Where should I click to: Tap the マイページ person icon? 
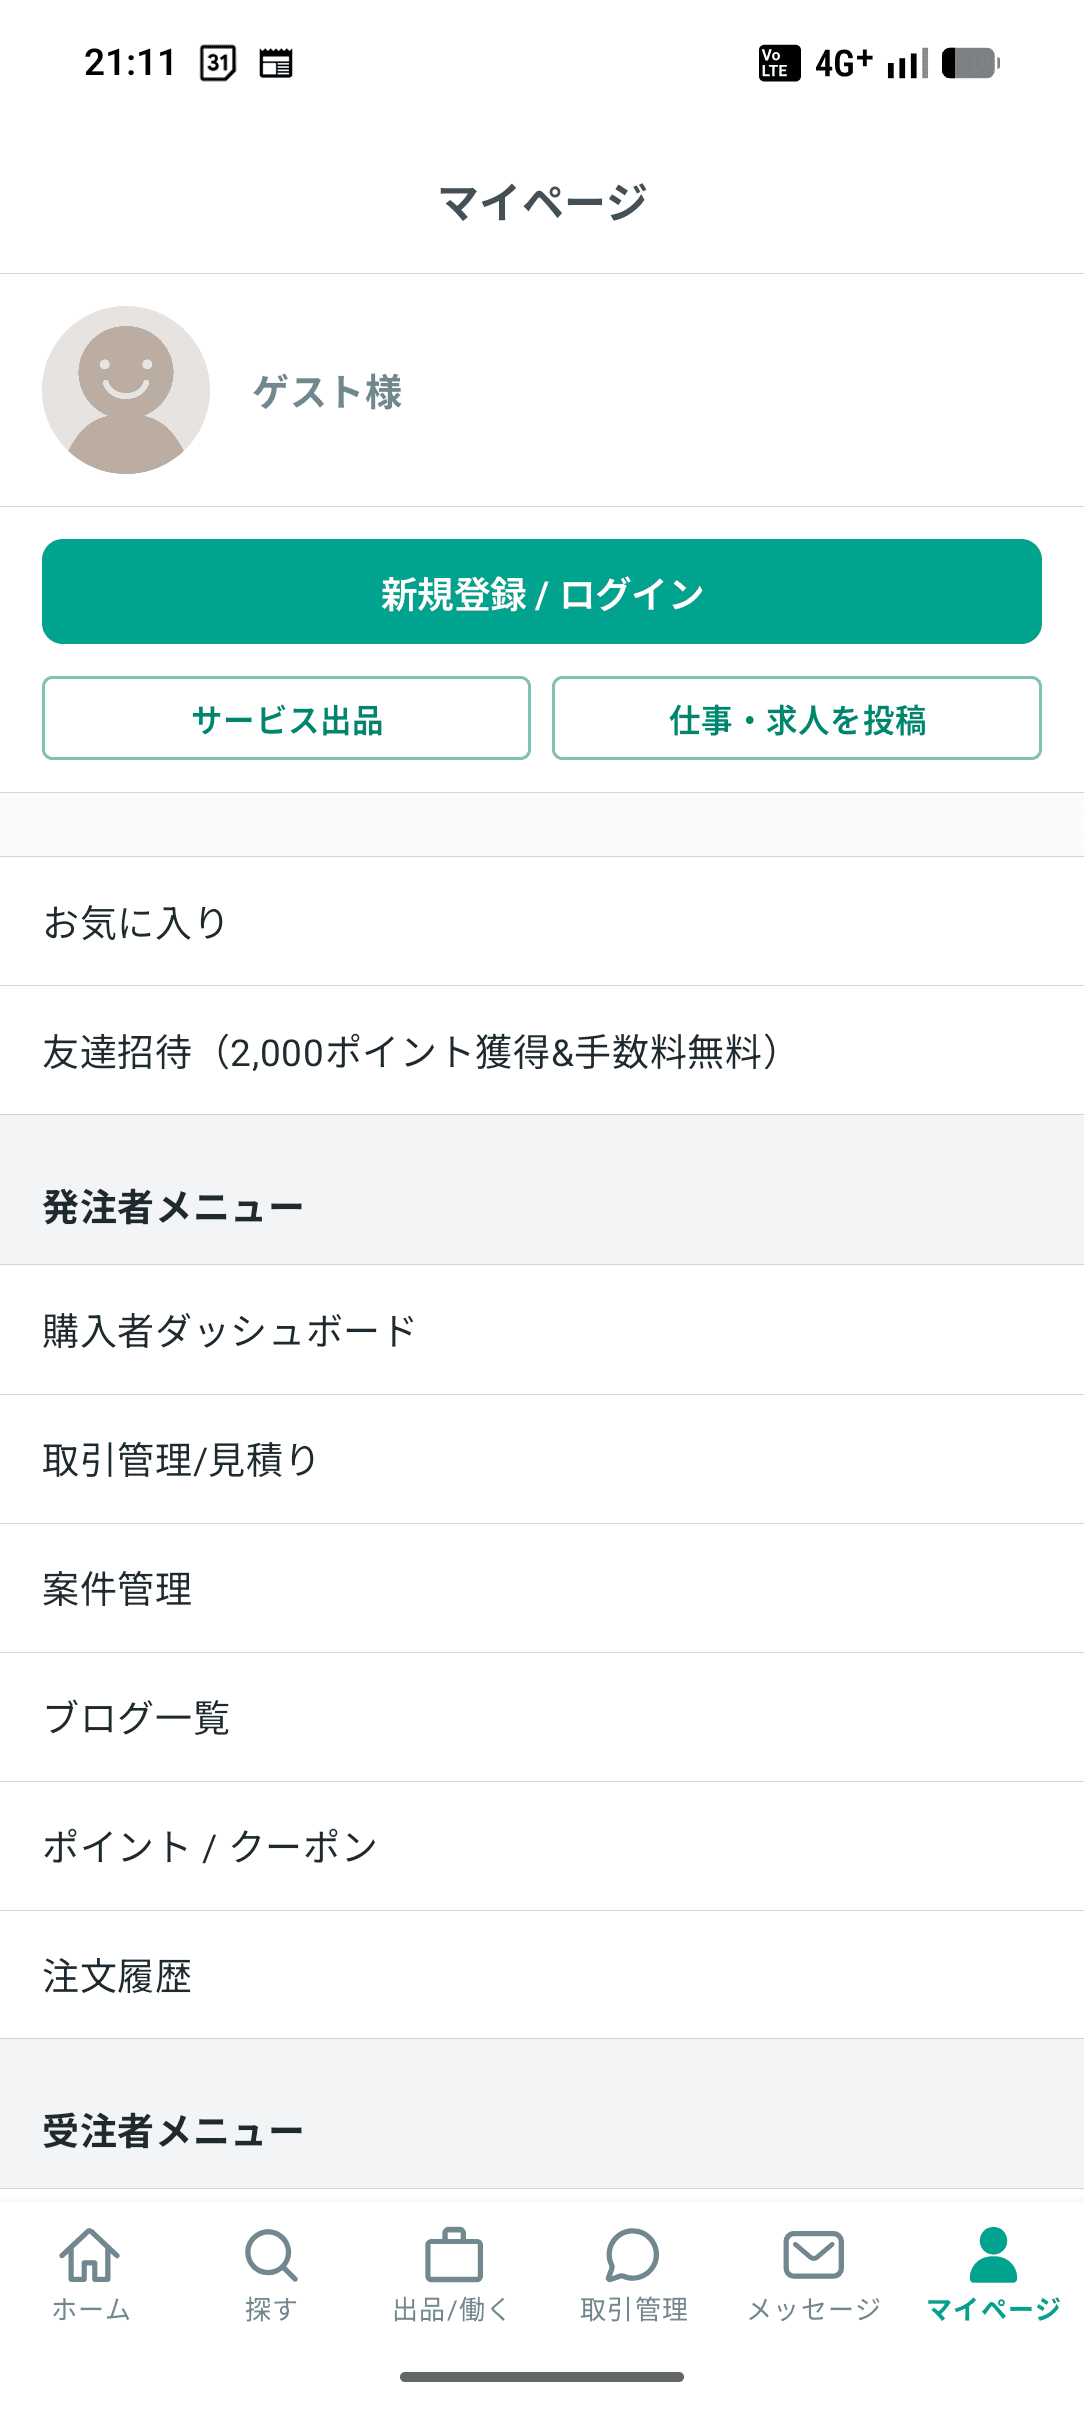pyautogui.click(x=993, y=2256)
